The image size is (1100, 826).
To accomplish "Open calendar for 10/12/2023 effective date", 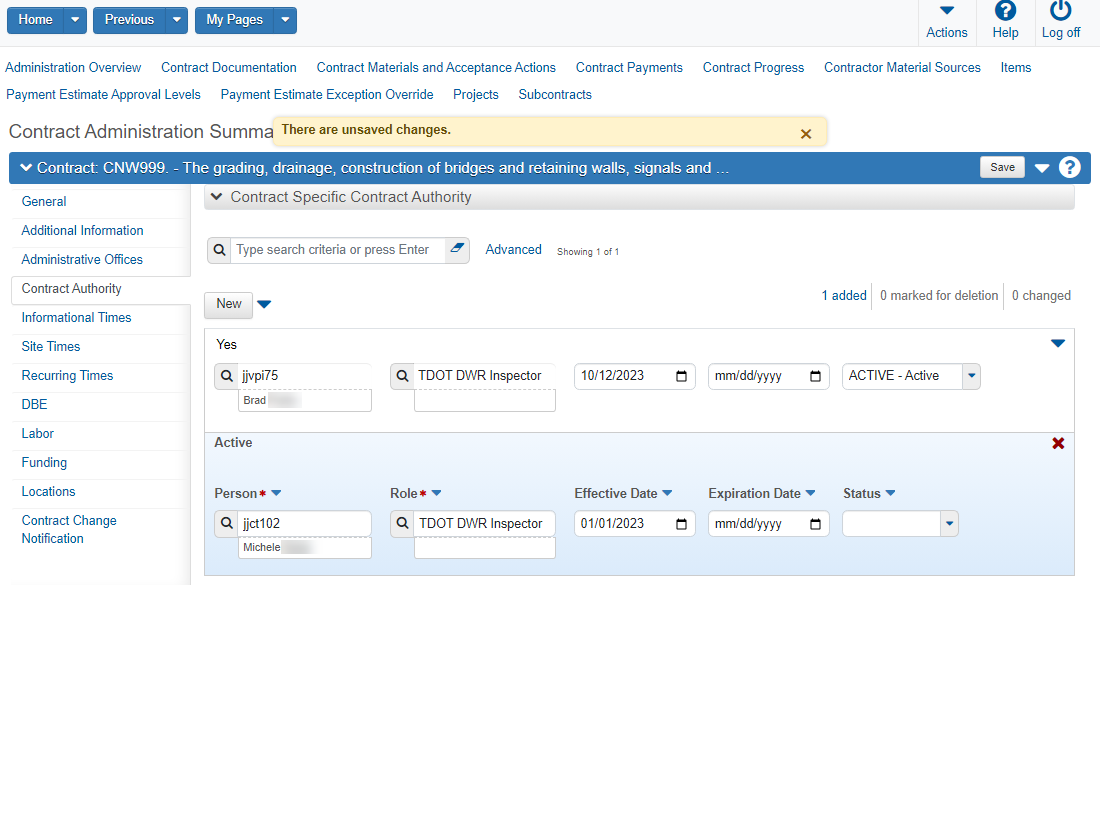I will [x=680, y=376].
